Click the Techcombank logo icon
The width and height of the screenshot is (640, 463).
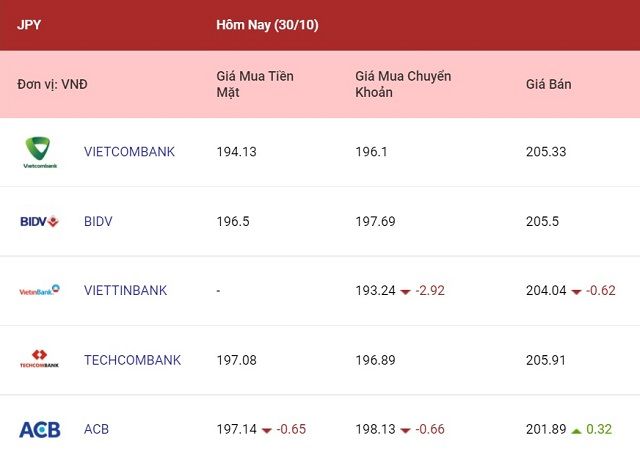click(x=40, y=359)
